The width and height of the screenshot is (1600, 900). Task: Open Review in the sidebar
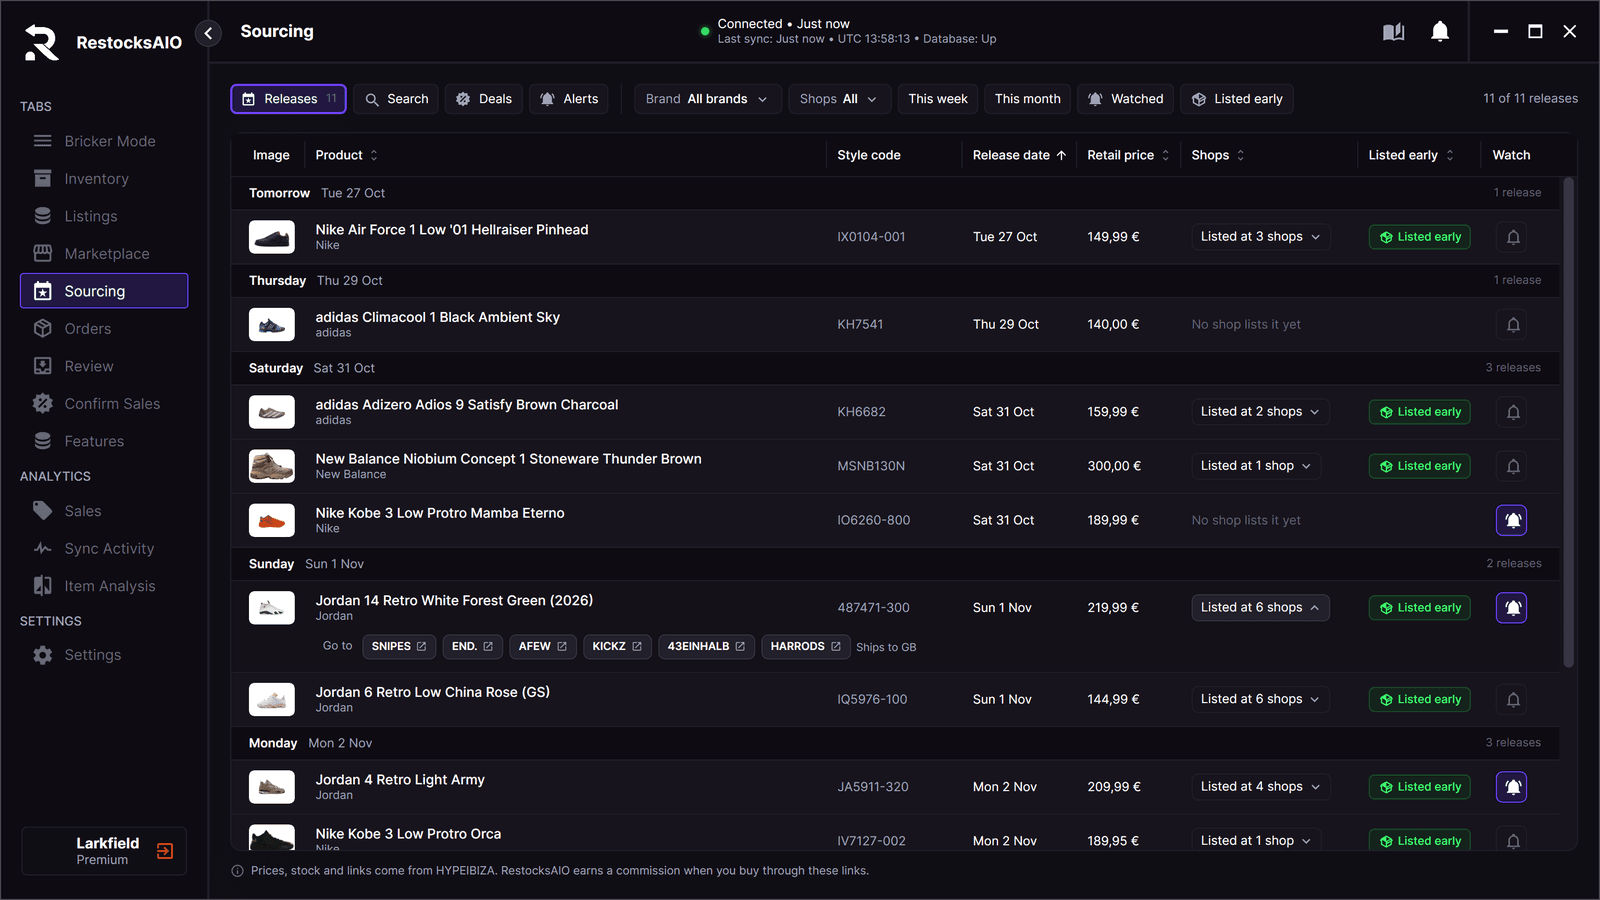click(x=104, y=366)
